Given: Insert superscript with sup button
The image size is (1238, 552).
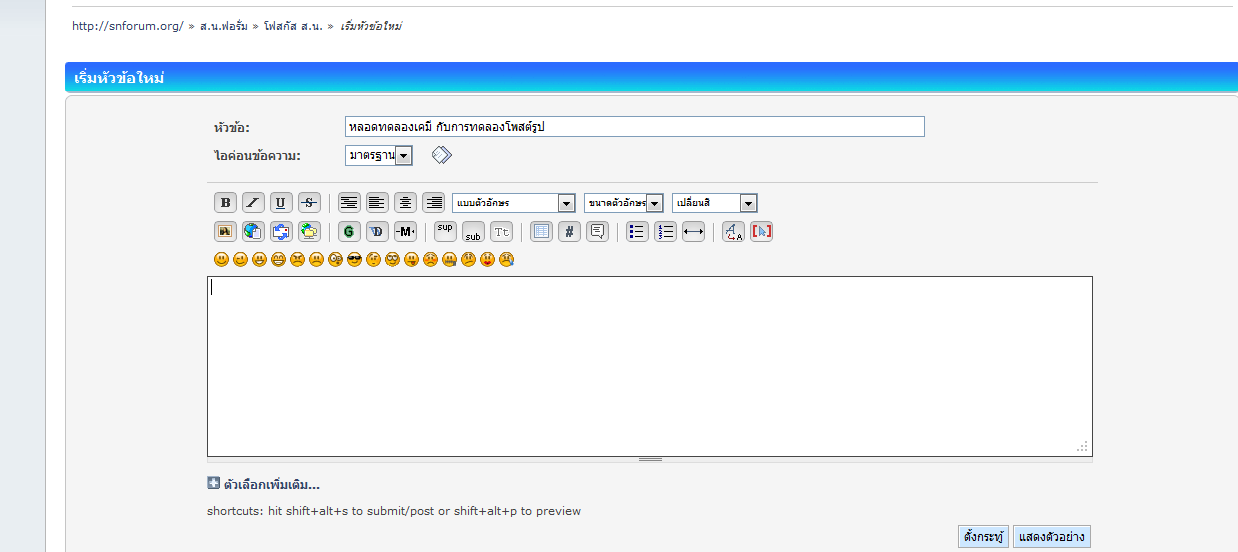Looking at the screenshot, I should click(445, 232).
